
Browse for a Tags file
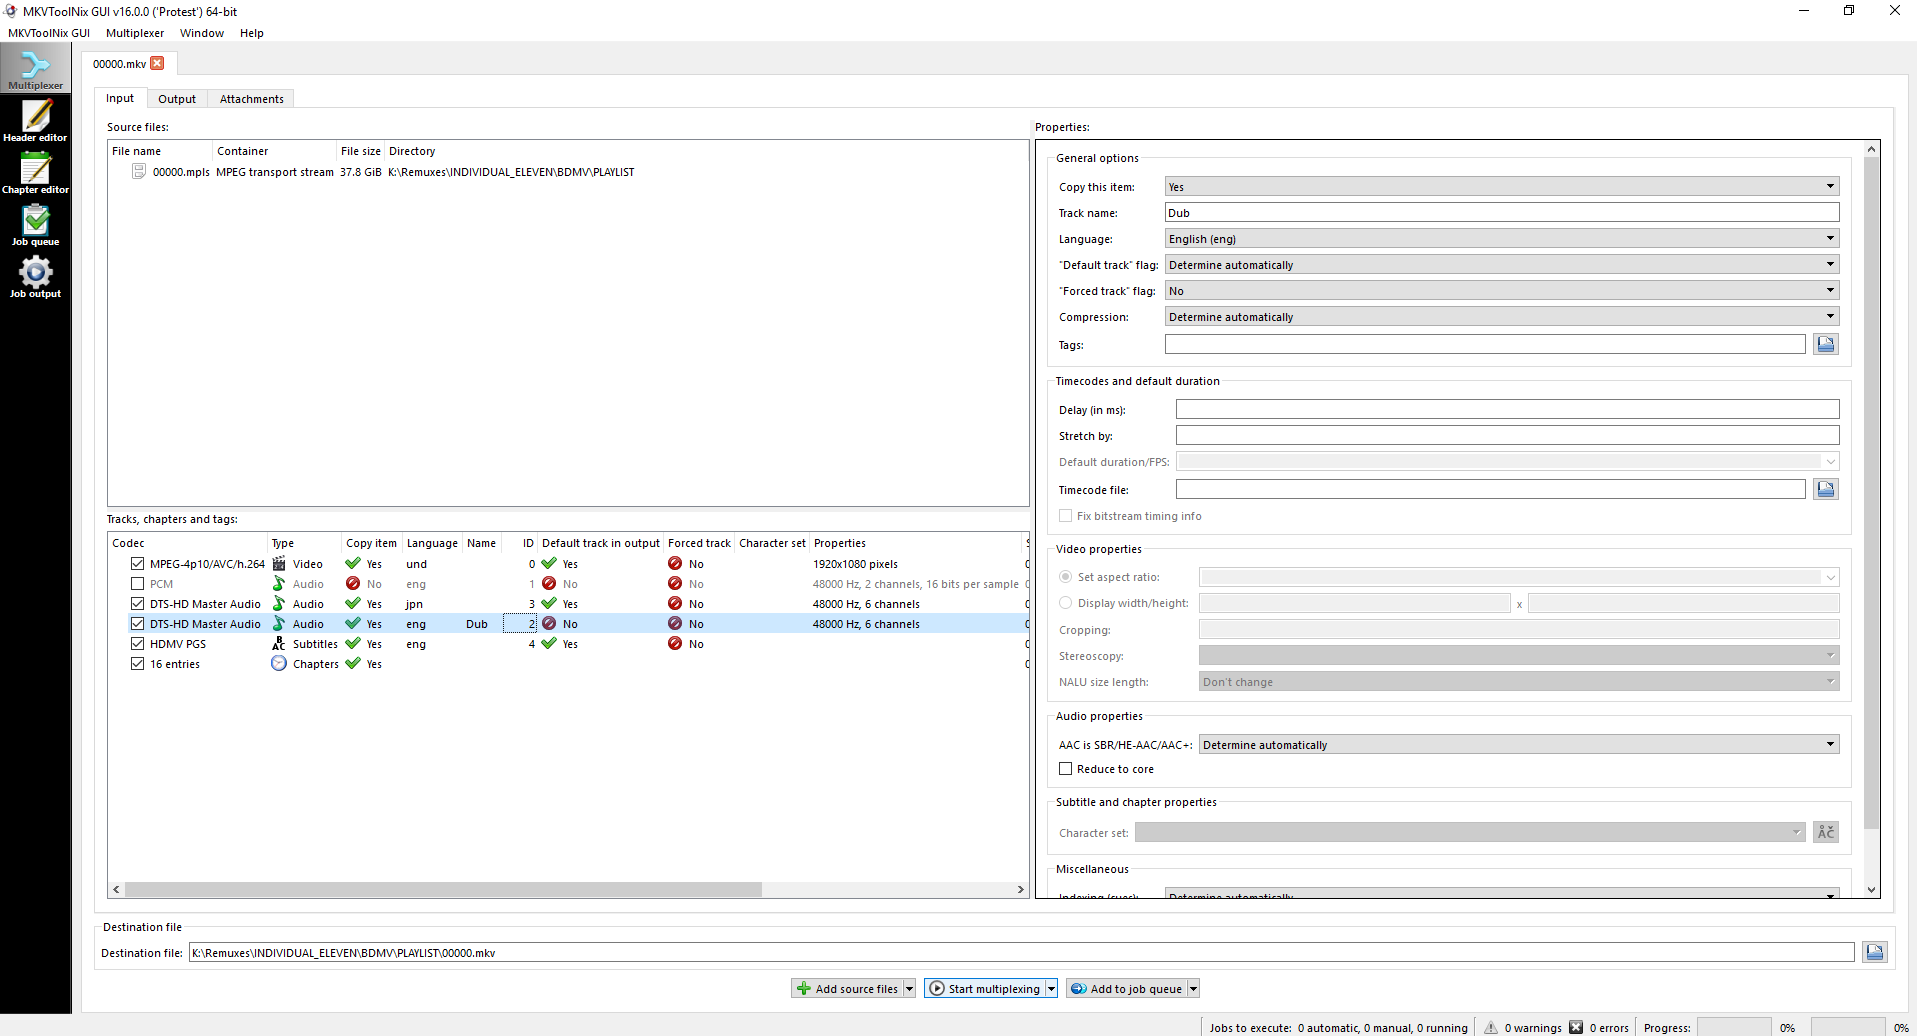pos(1826,344)
